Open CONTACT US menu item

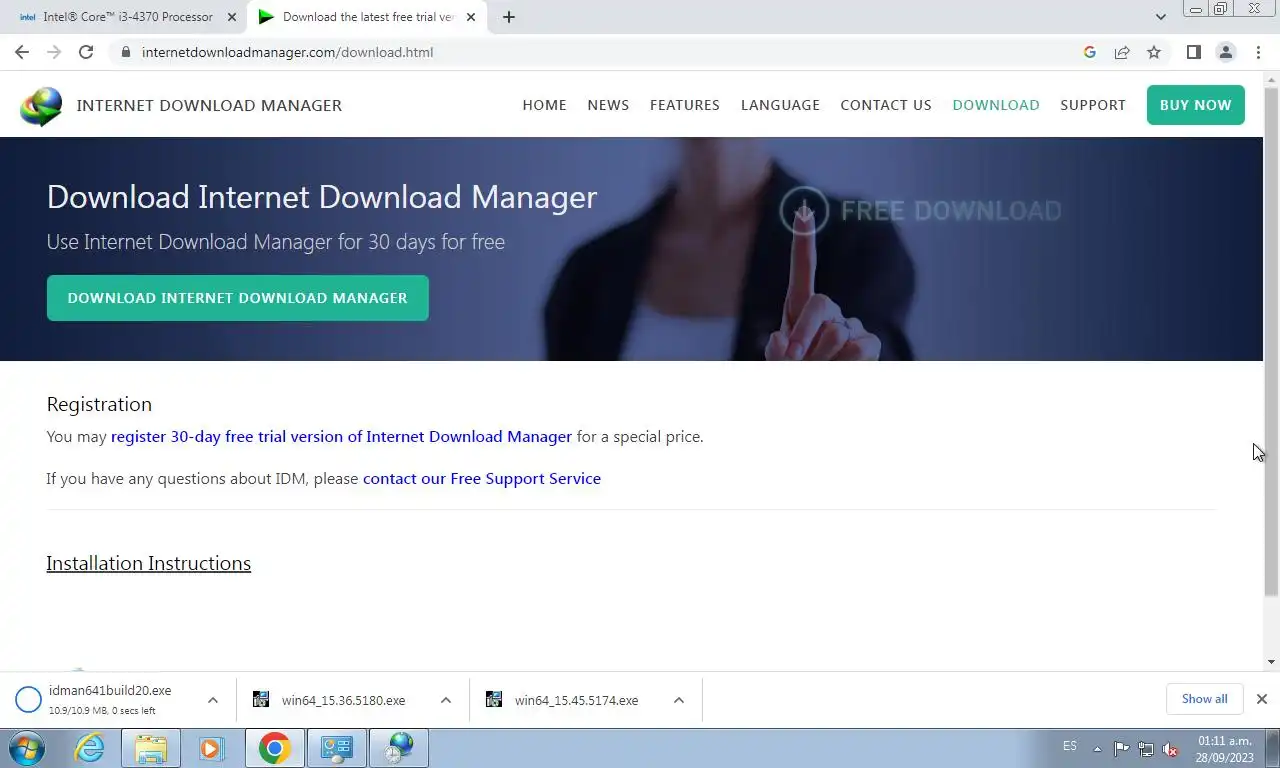(886, 105)
